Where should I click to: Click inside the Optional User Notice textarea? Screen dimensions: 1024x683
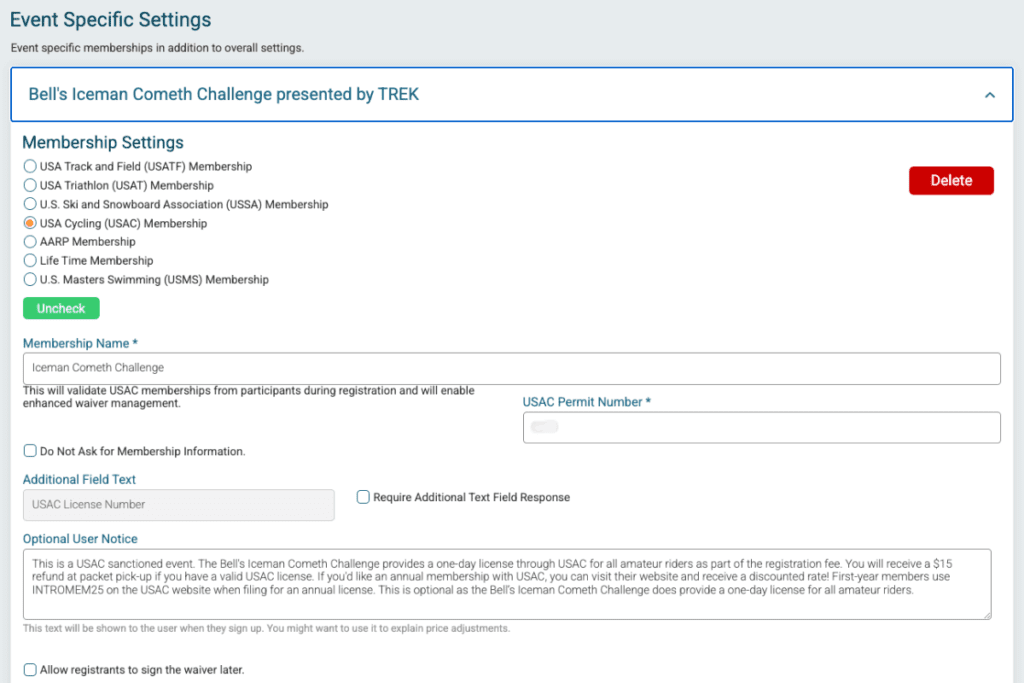(x=506, y=583)
